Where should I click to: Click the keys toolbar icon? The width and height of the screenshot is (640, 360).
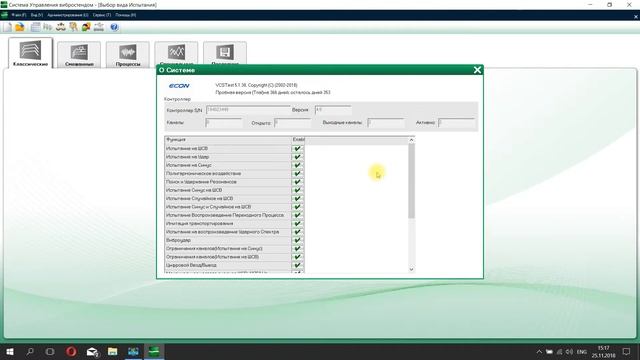(x=73, y=27)
